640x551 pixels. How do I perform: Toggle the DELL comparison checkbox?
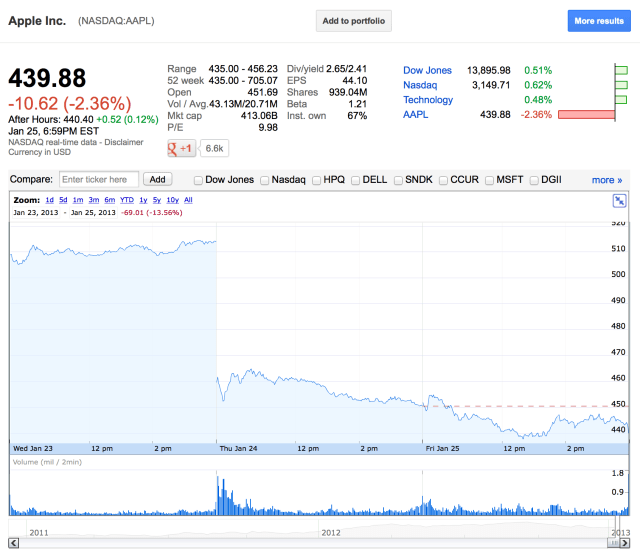pyautogui.click(x=356, y=180)
